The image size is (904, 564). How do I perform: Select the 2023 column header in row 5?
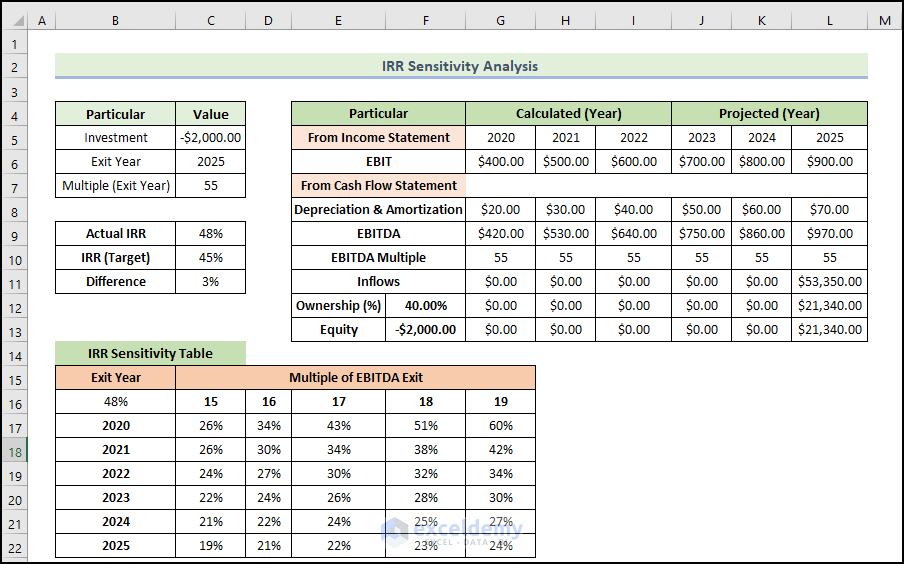pyautogui.click(x=701, y=138)
